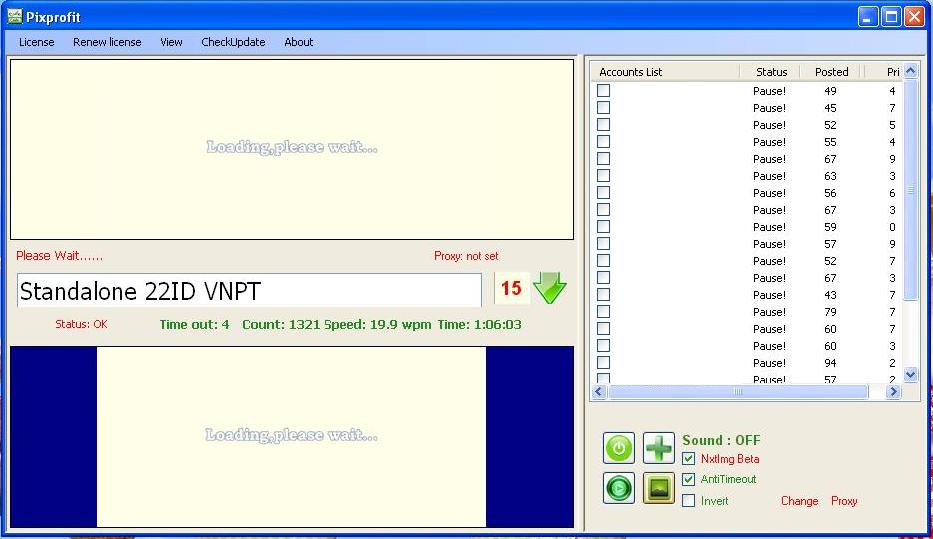Check the account row with Posted 45

click(x=603, y=108)
